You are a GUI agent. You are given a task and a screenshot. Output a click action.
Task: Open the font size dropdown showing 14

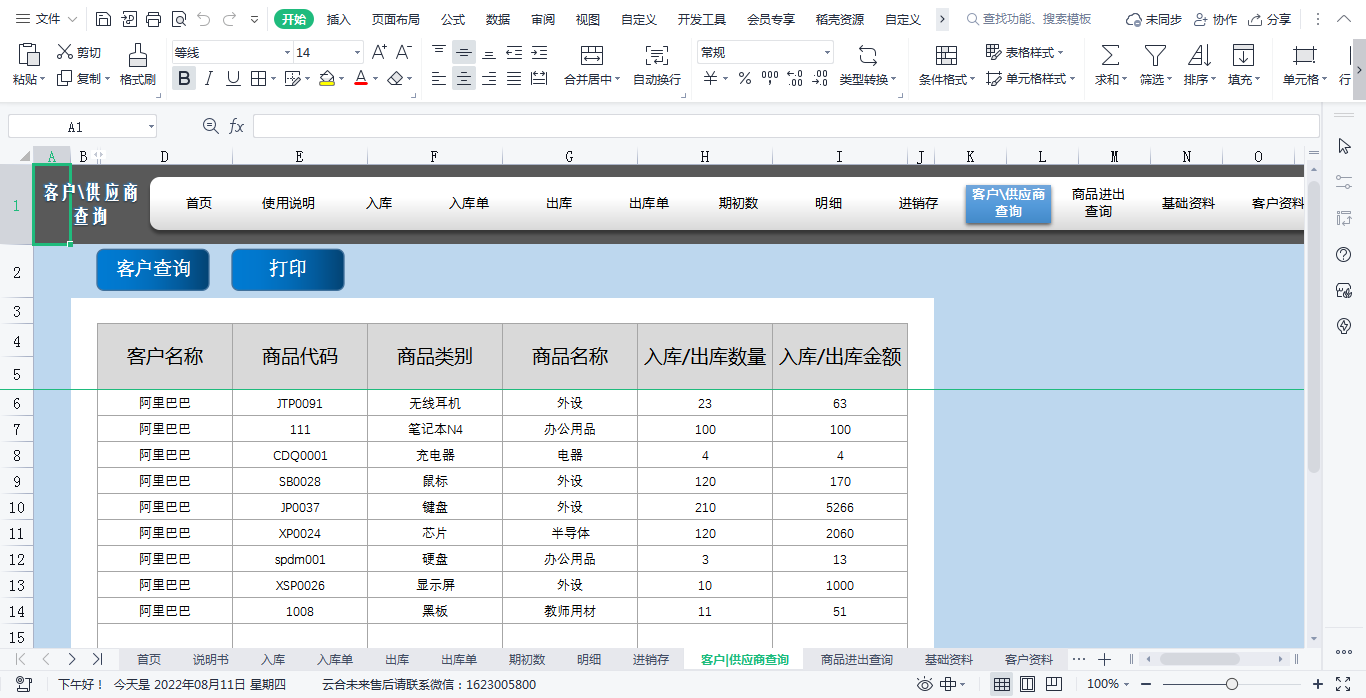[358, 52]
